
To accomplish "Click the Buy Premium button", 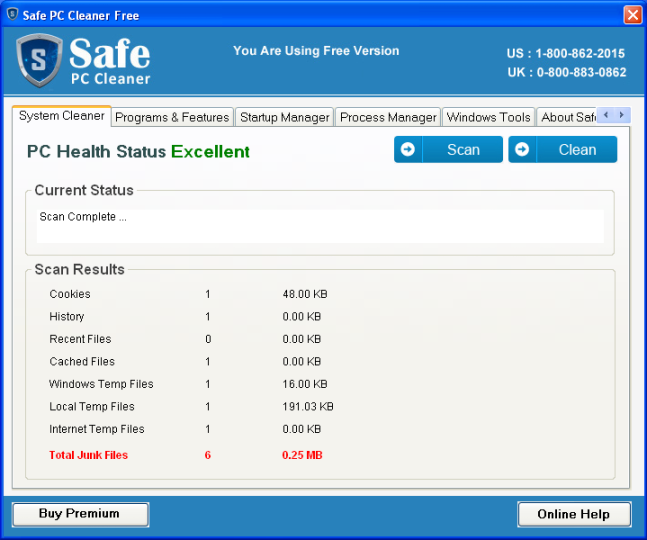I will point(80,514).
